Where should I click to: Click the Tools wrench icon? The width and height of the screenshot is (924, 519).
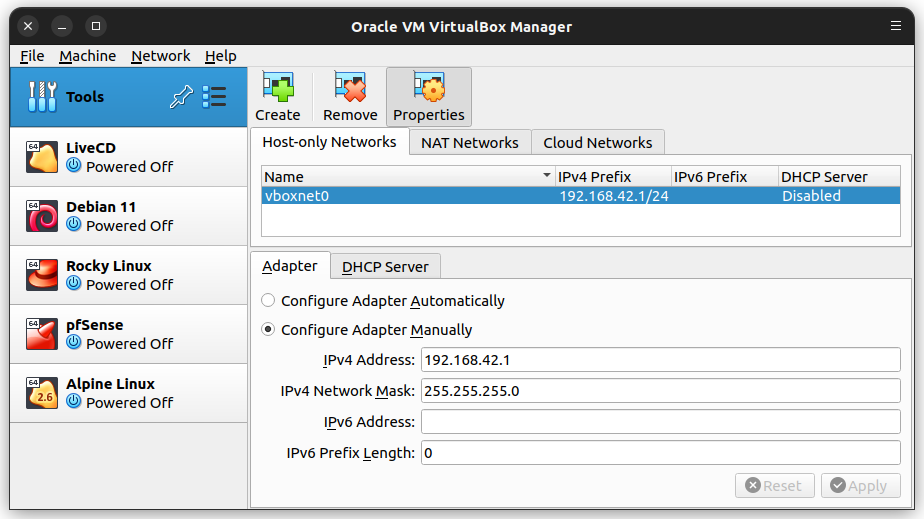(42, 97)
